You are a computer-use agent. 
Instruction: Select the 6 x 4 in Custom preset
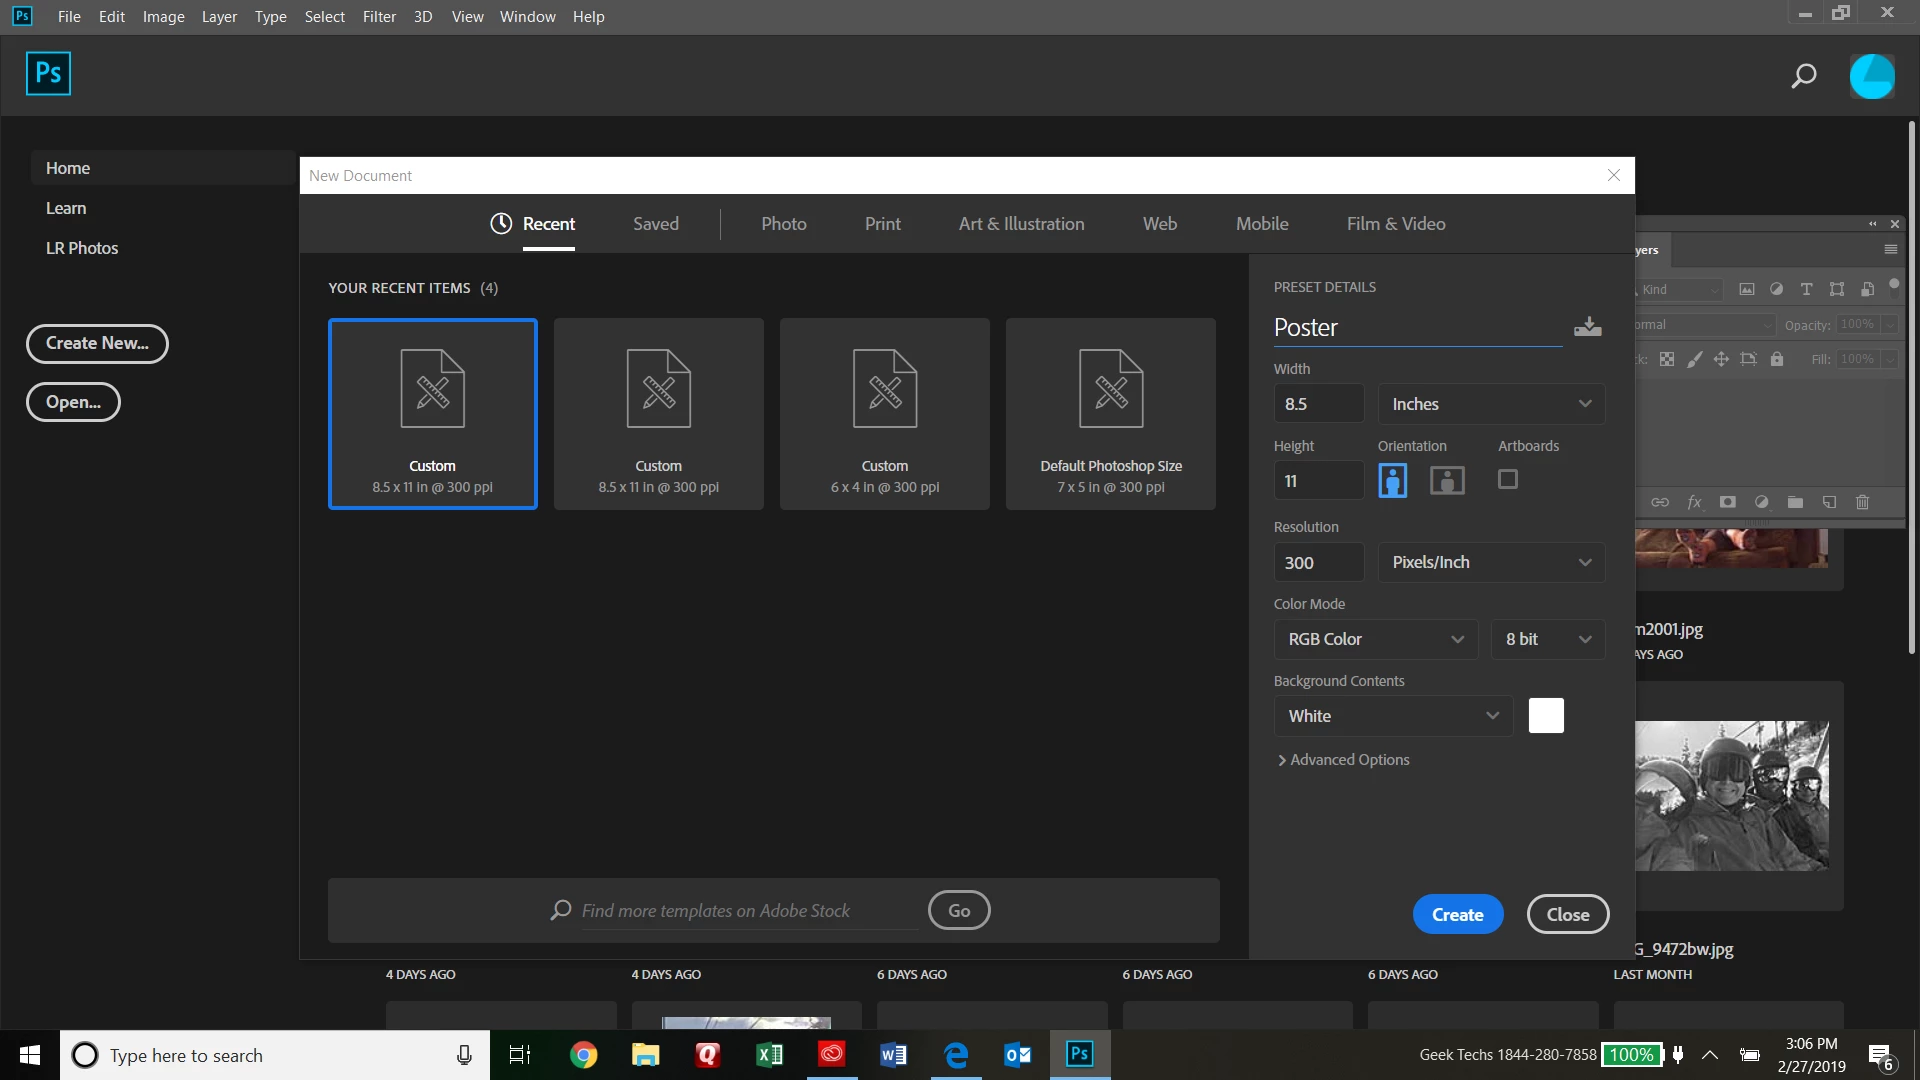(x=884, y=414)
